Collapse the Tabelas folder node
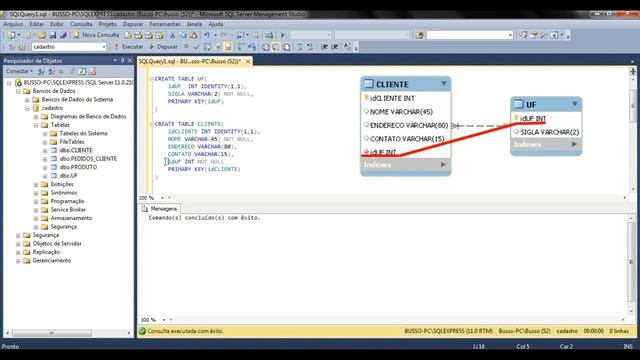This screenshot has width=640, height=360. tap(36, 125)
